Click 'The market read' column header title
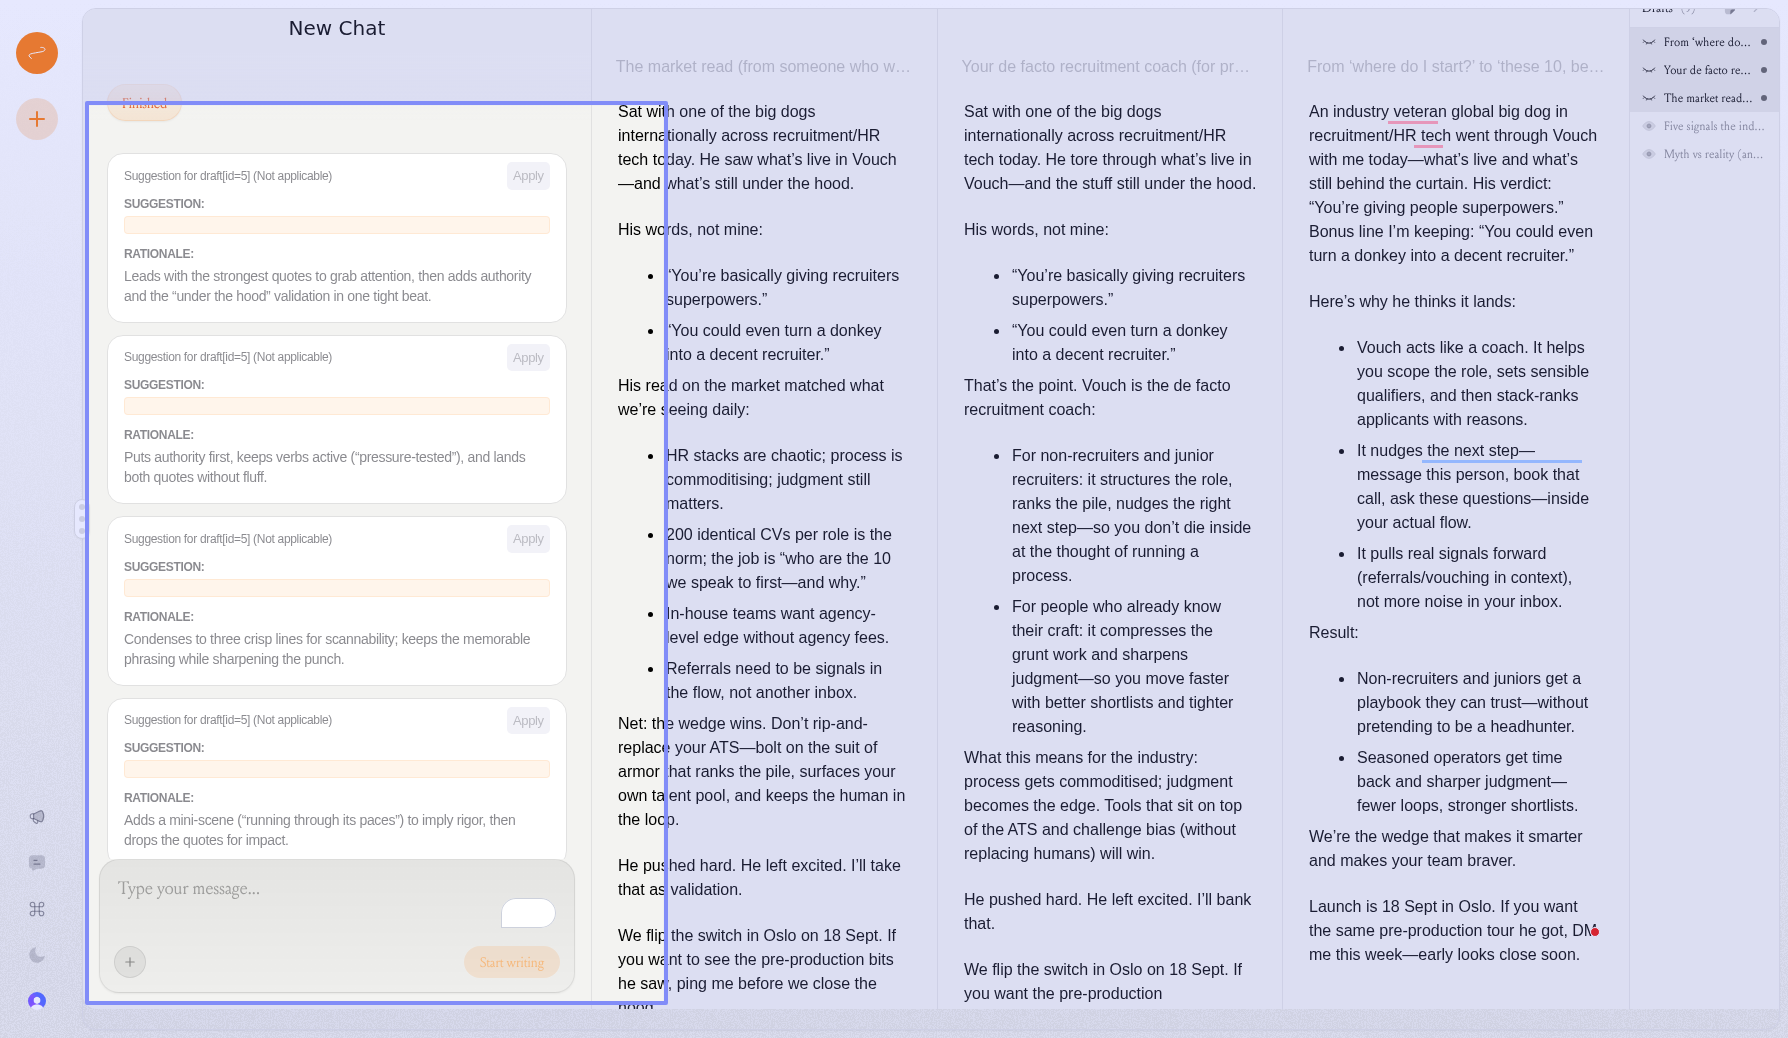Image resolution: width=1788 pixels, height=1038 pixels. (x=763, y=67)
